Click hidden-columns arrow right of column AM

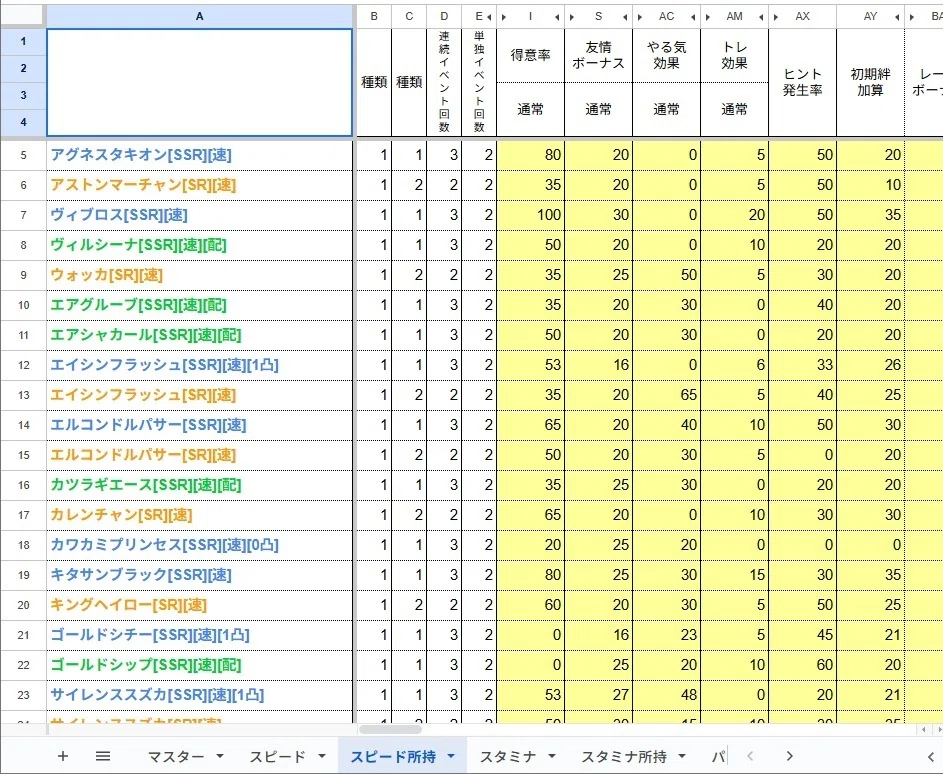coord(761,17)
